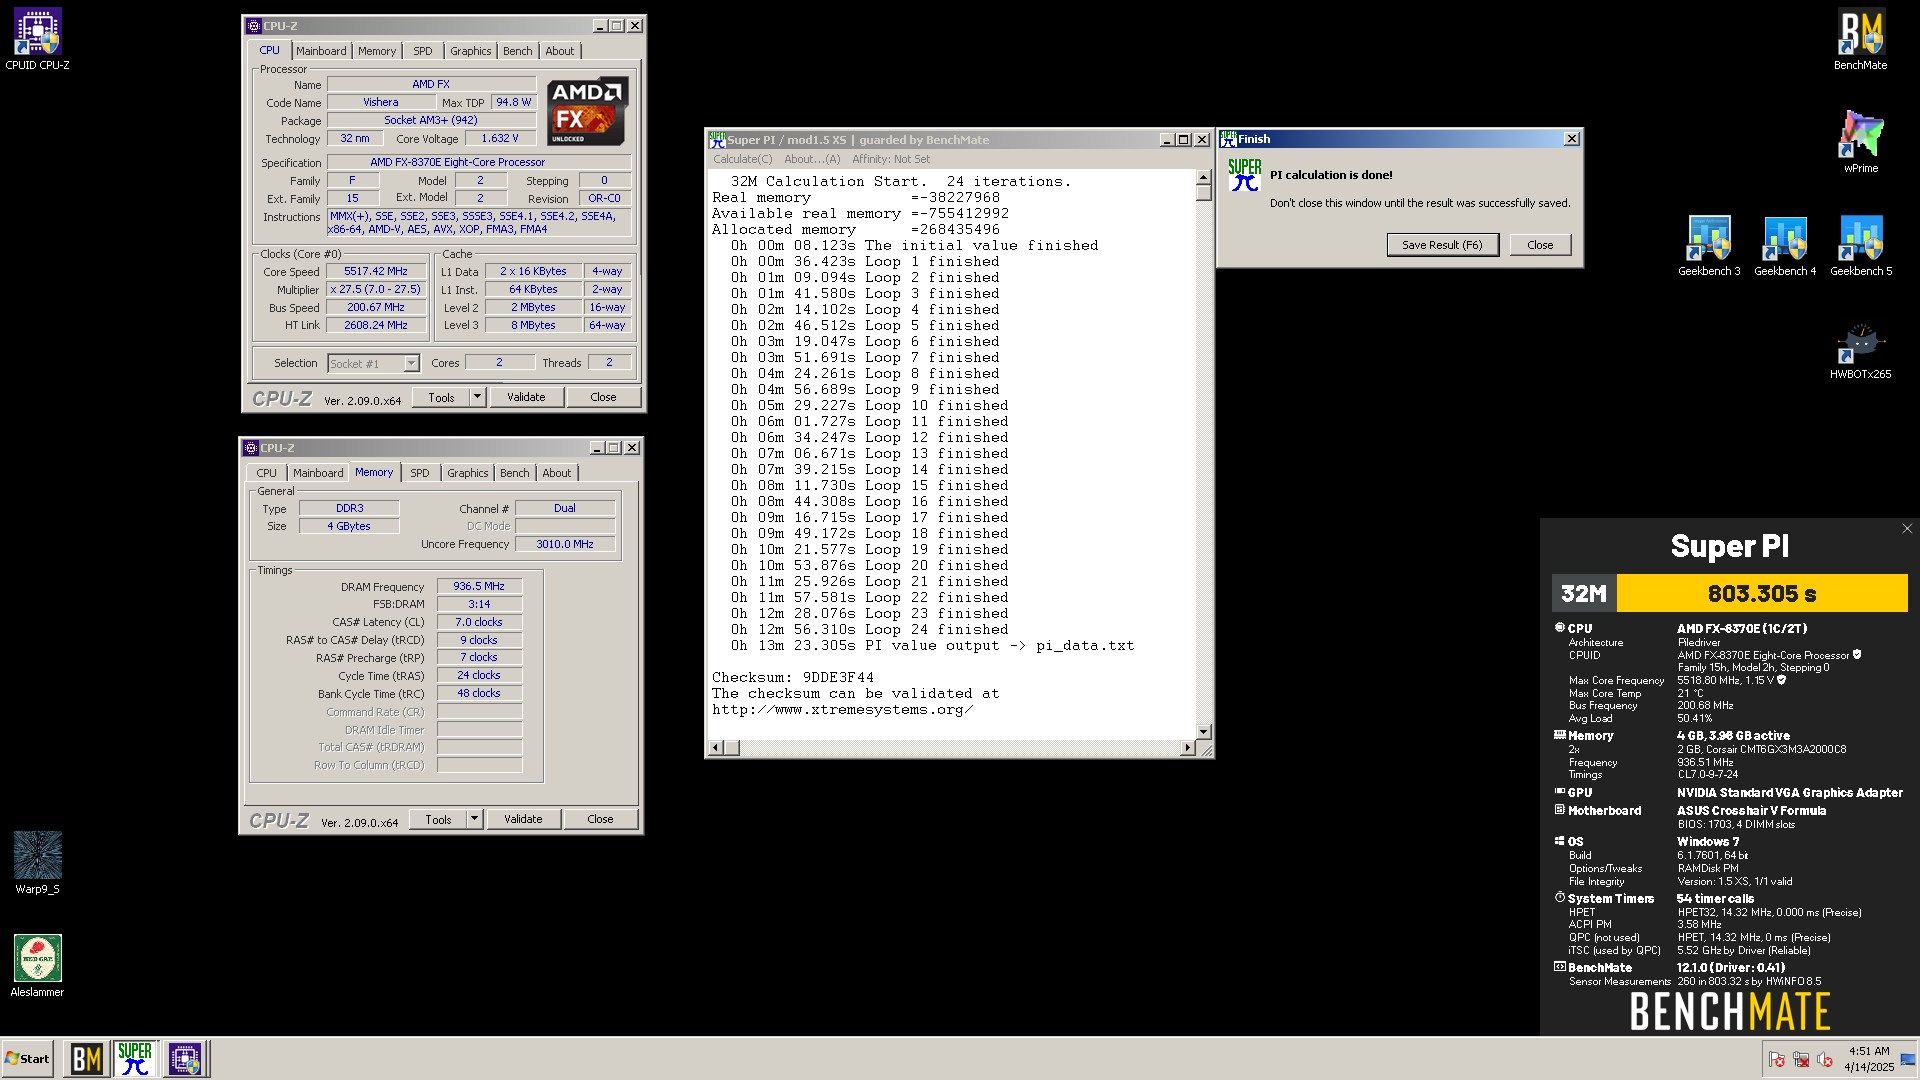Click the Checksum: 9DDE3F44 line

click(x=793, y=677)
